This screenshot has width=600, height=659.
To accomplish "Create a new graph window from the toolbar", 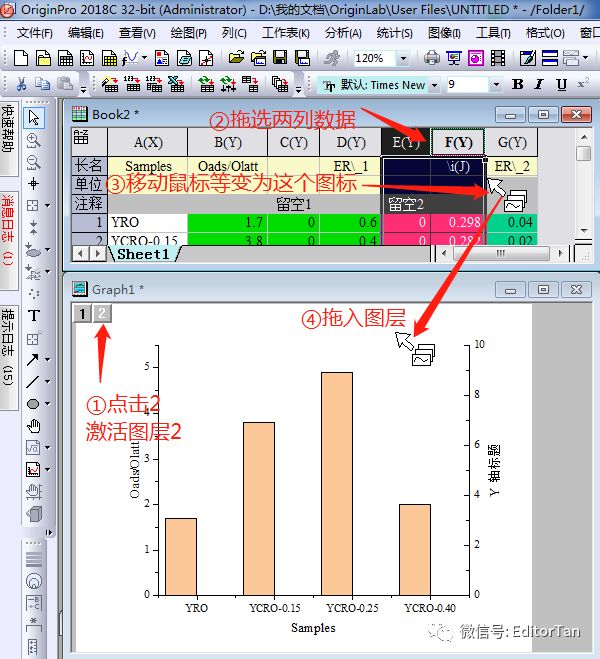I will tap(87, 58).
